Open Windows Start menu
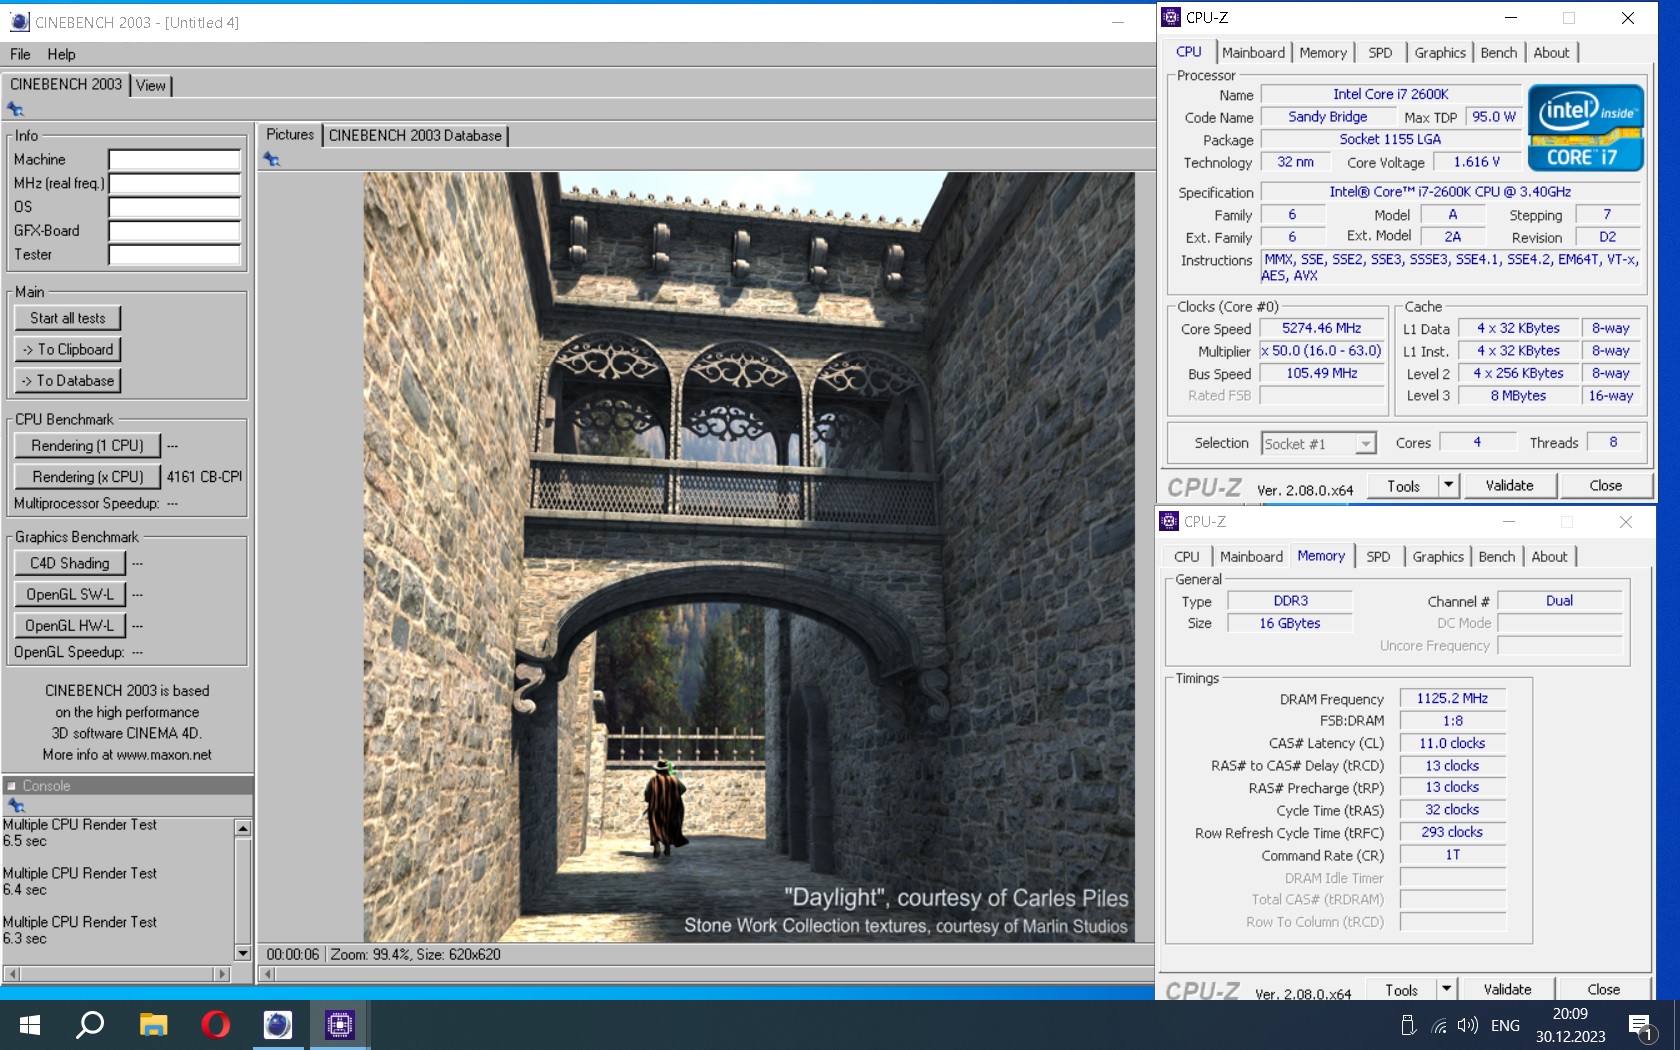Screen dimensions: 1680x1050 [30, 1025]
